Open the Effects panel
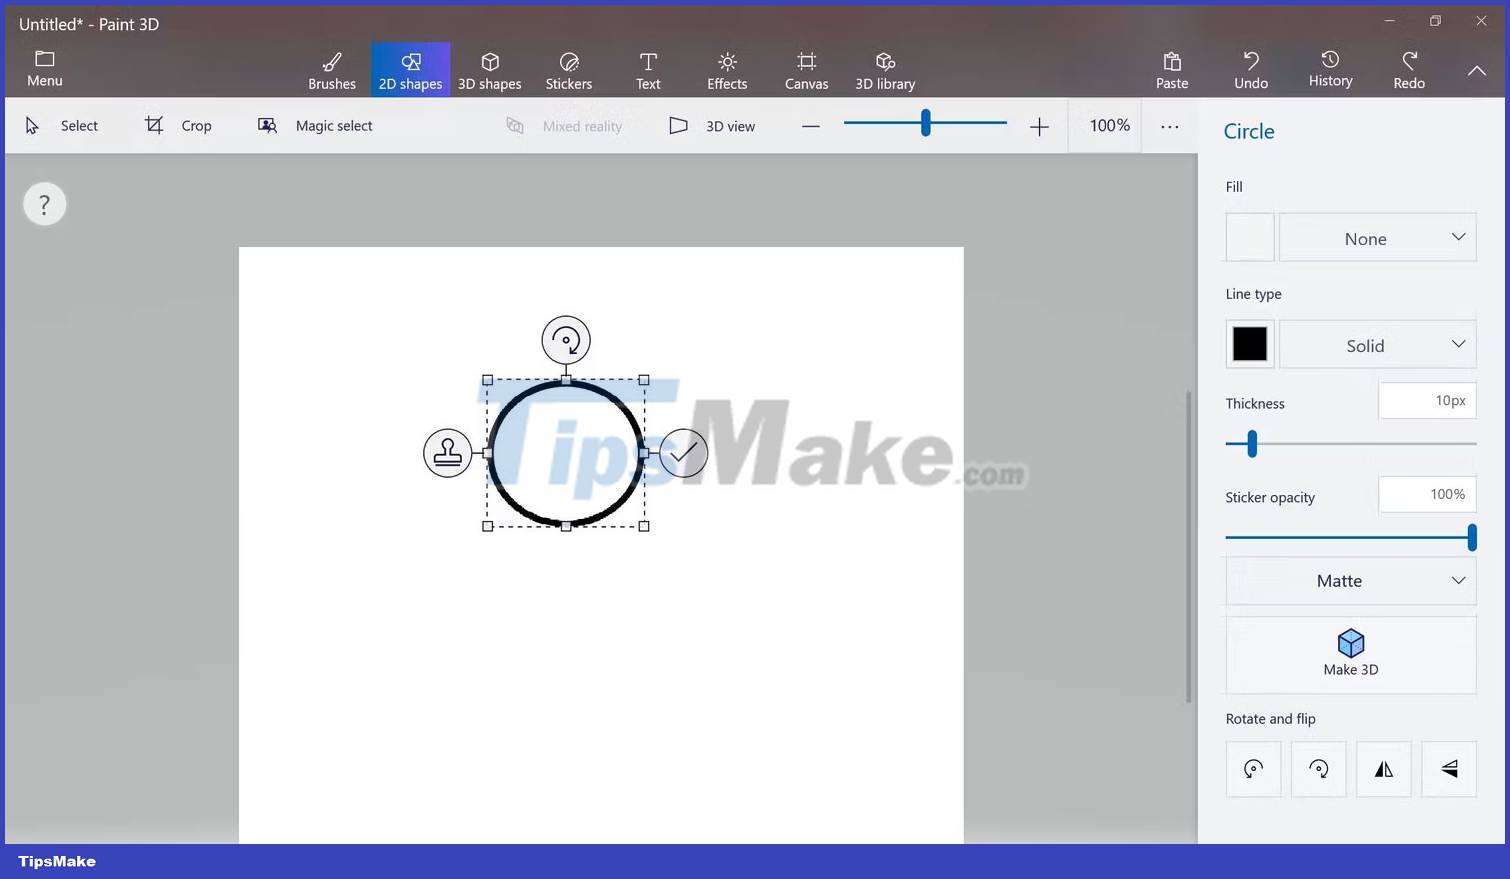 [727, 70]
